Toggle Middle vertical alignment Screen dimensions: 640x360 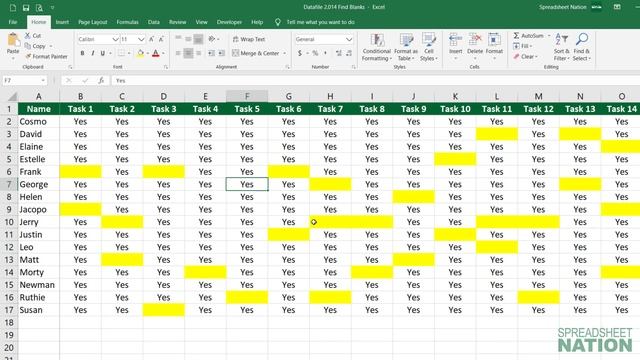(188, 39)
